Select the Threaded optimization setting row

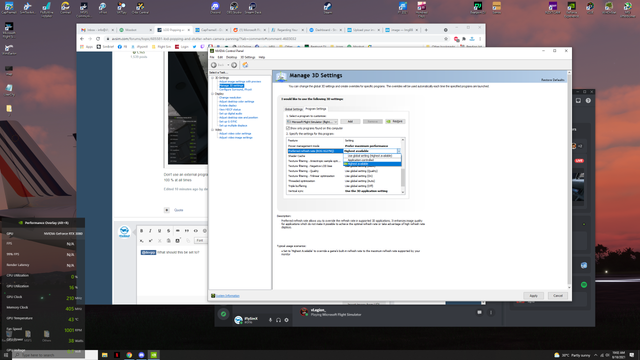coord(344,181)
